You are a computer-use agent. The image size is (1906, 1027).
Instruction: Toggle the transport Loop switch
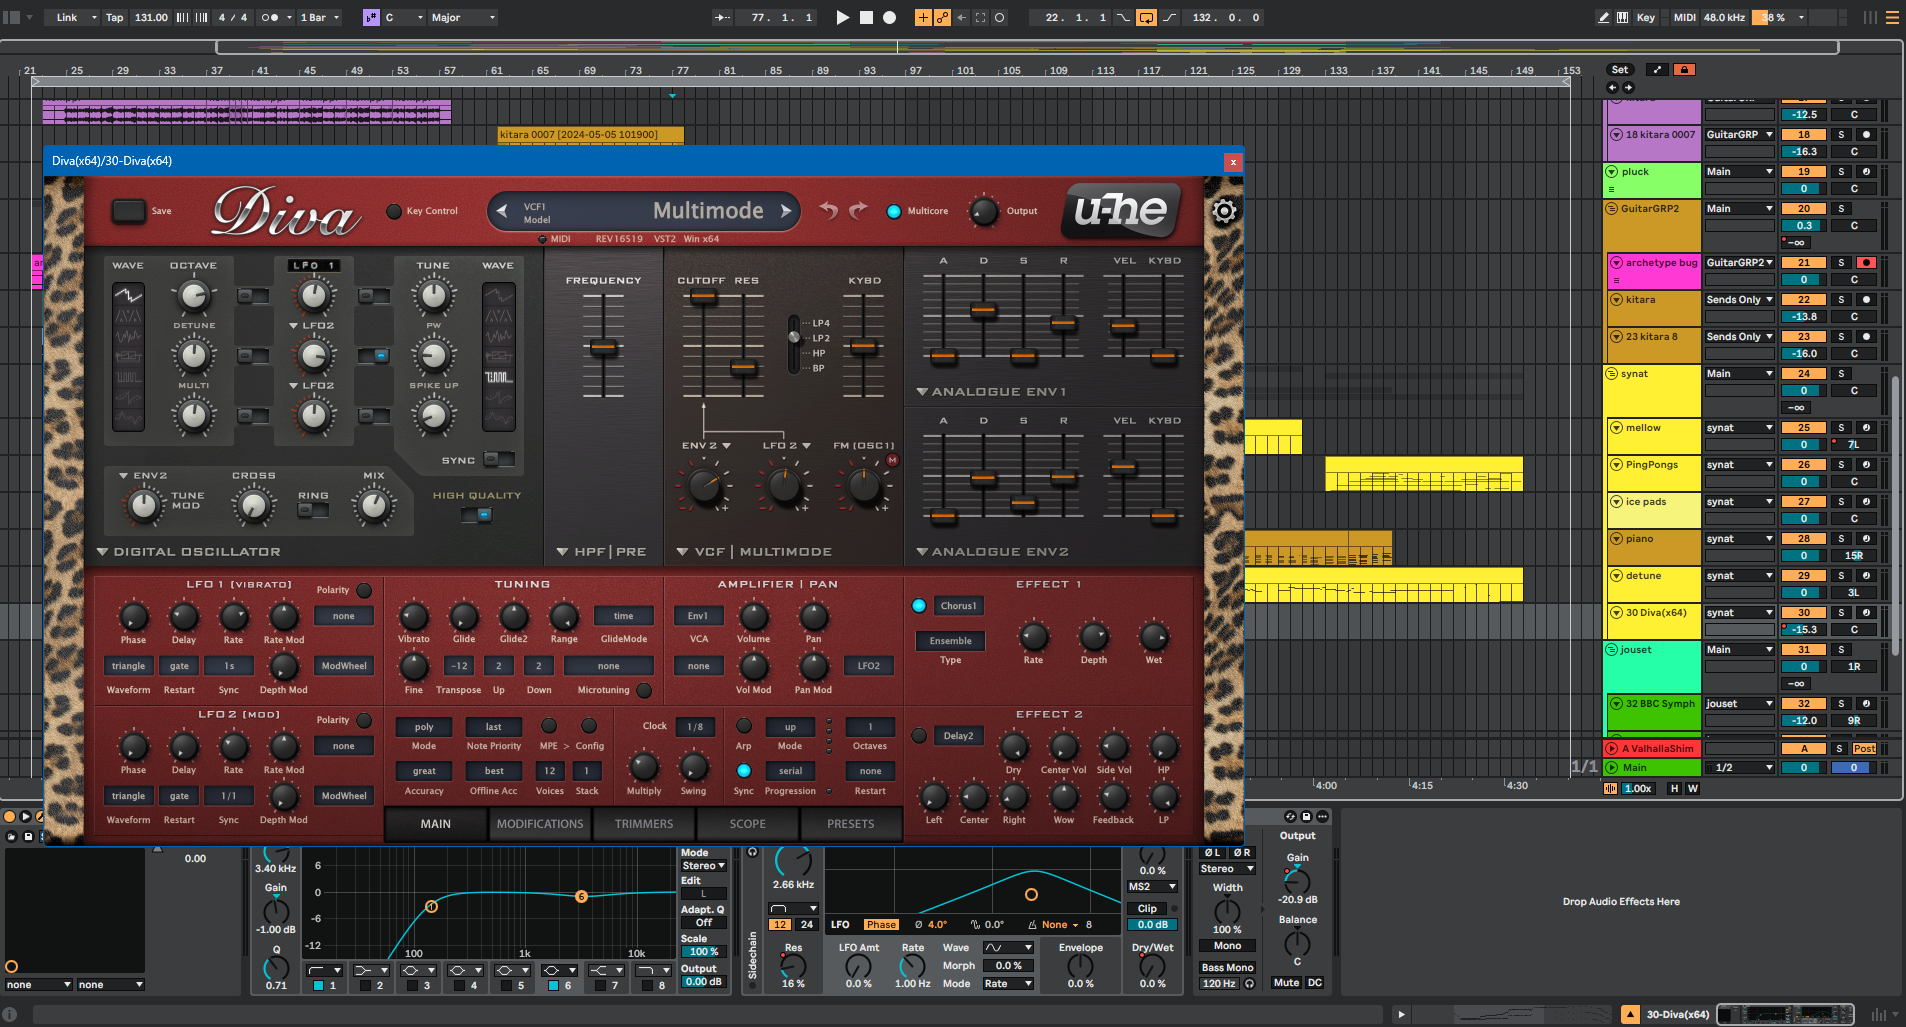pyautogui.click(x=1146, y=17)
